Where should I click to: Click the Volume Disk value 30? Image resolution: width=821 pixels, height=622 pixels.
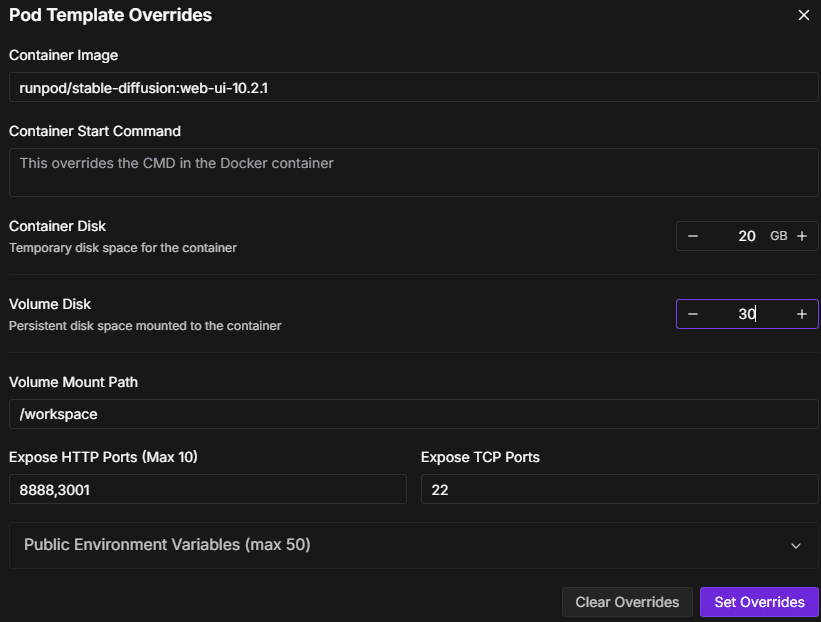click(x=747, y=314)
